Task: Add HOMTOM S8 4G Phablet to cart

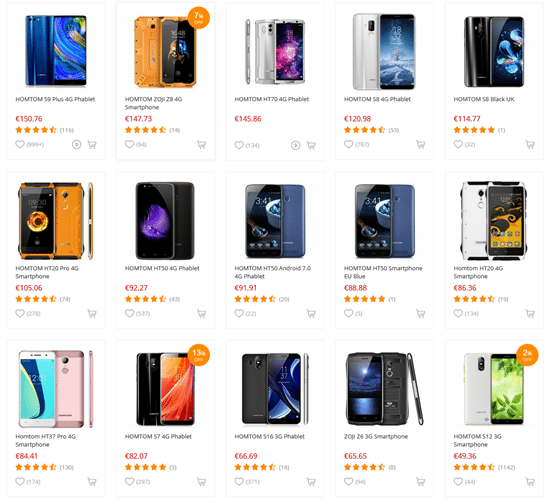Action: (421, 144)
